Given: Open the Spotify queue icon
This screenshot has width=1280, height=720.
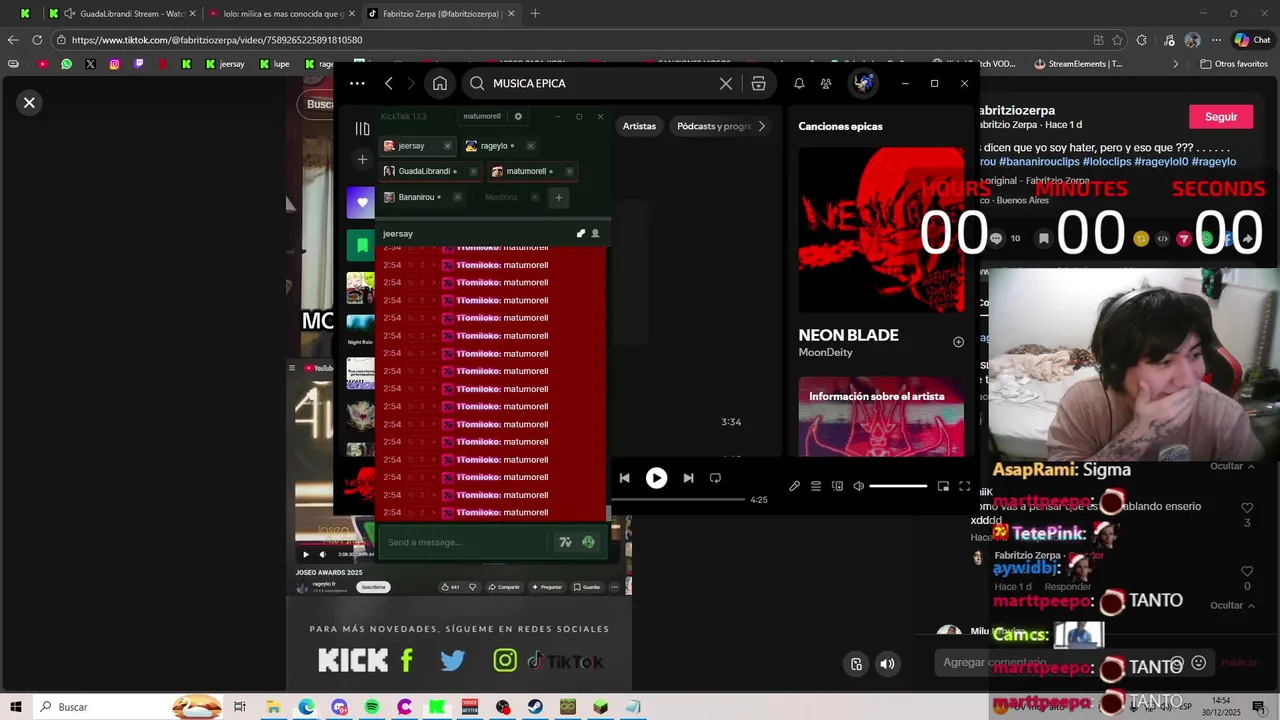Looking at the screenshot, I should tap(816, 486).
